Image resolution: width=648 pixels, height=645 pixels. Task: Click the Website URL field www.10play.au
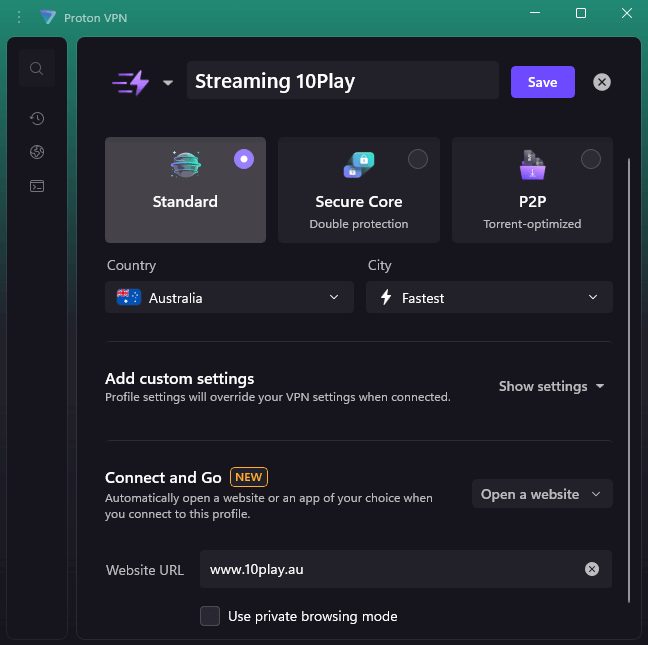click(405, 569)
